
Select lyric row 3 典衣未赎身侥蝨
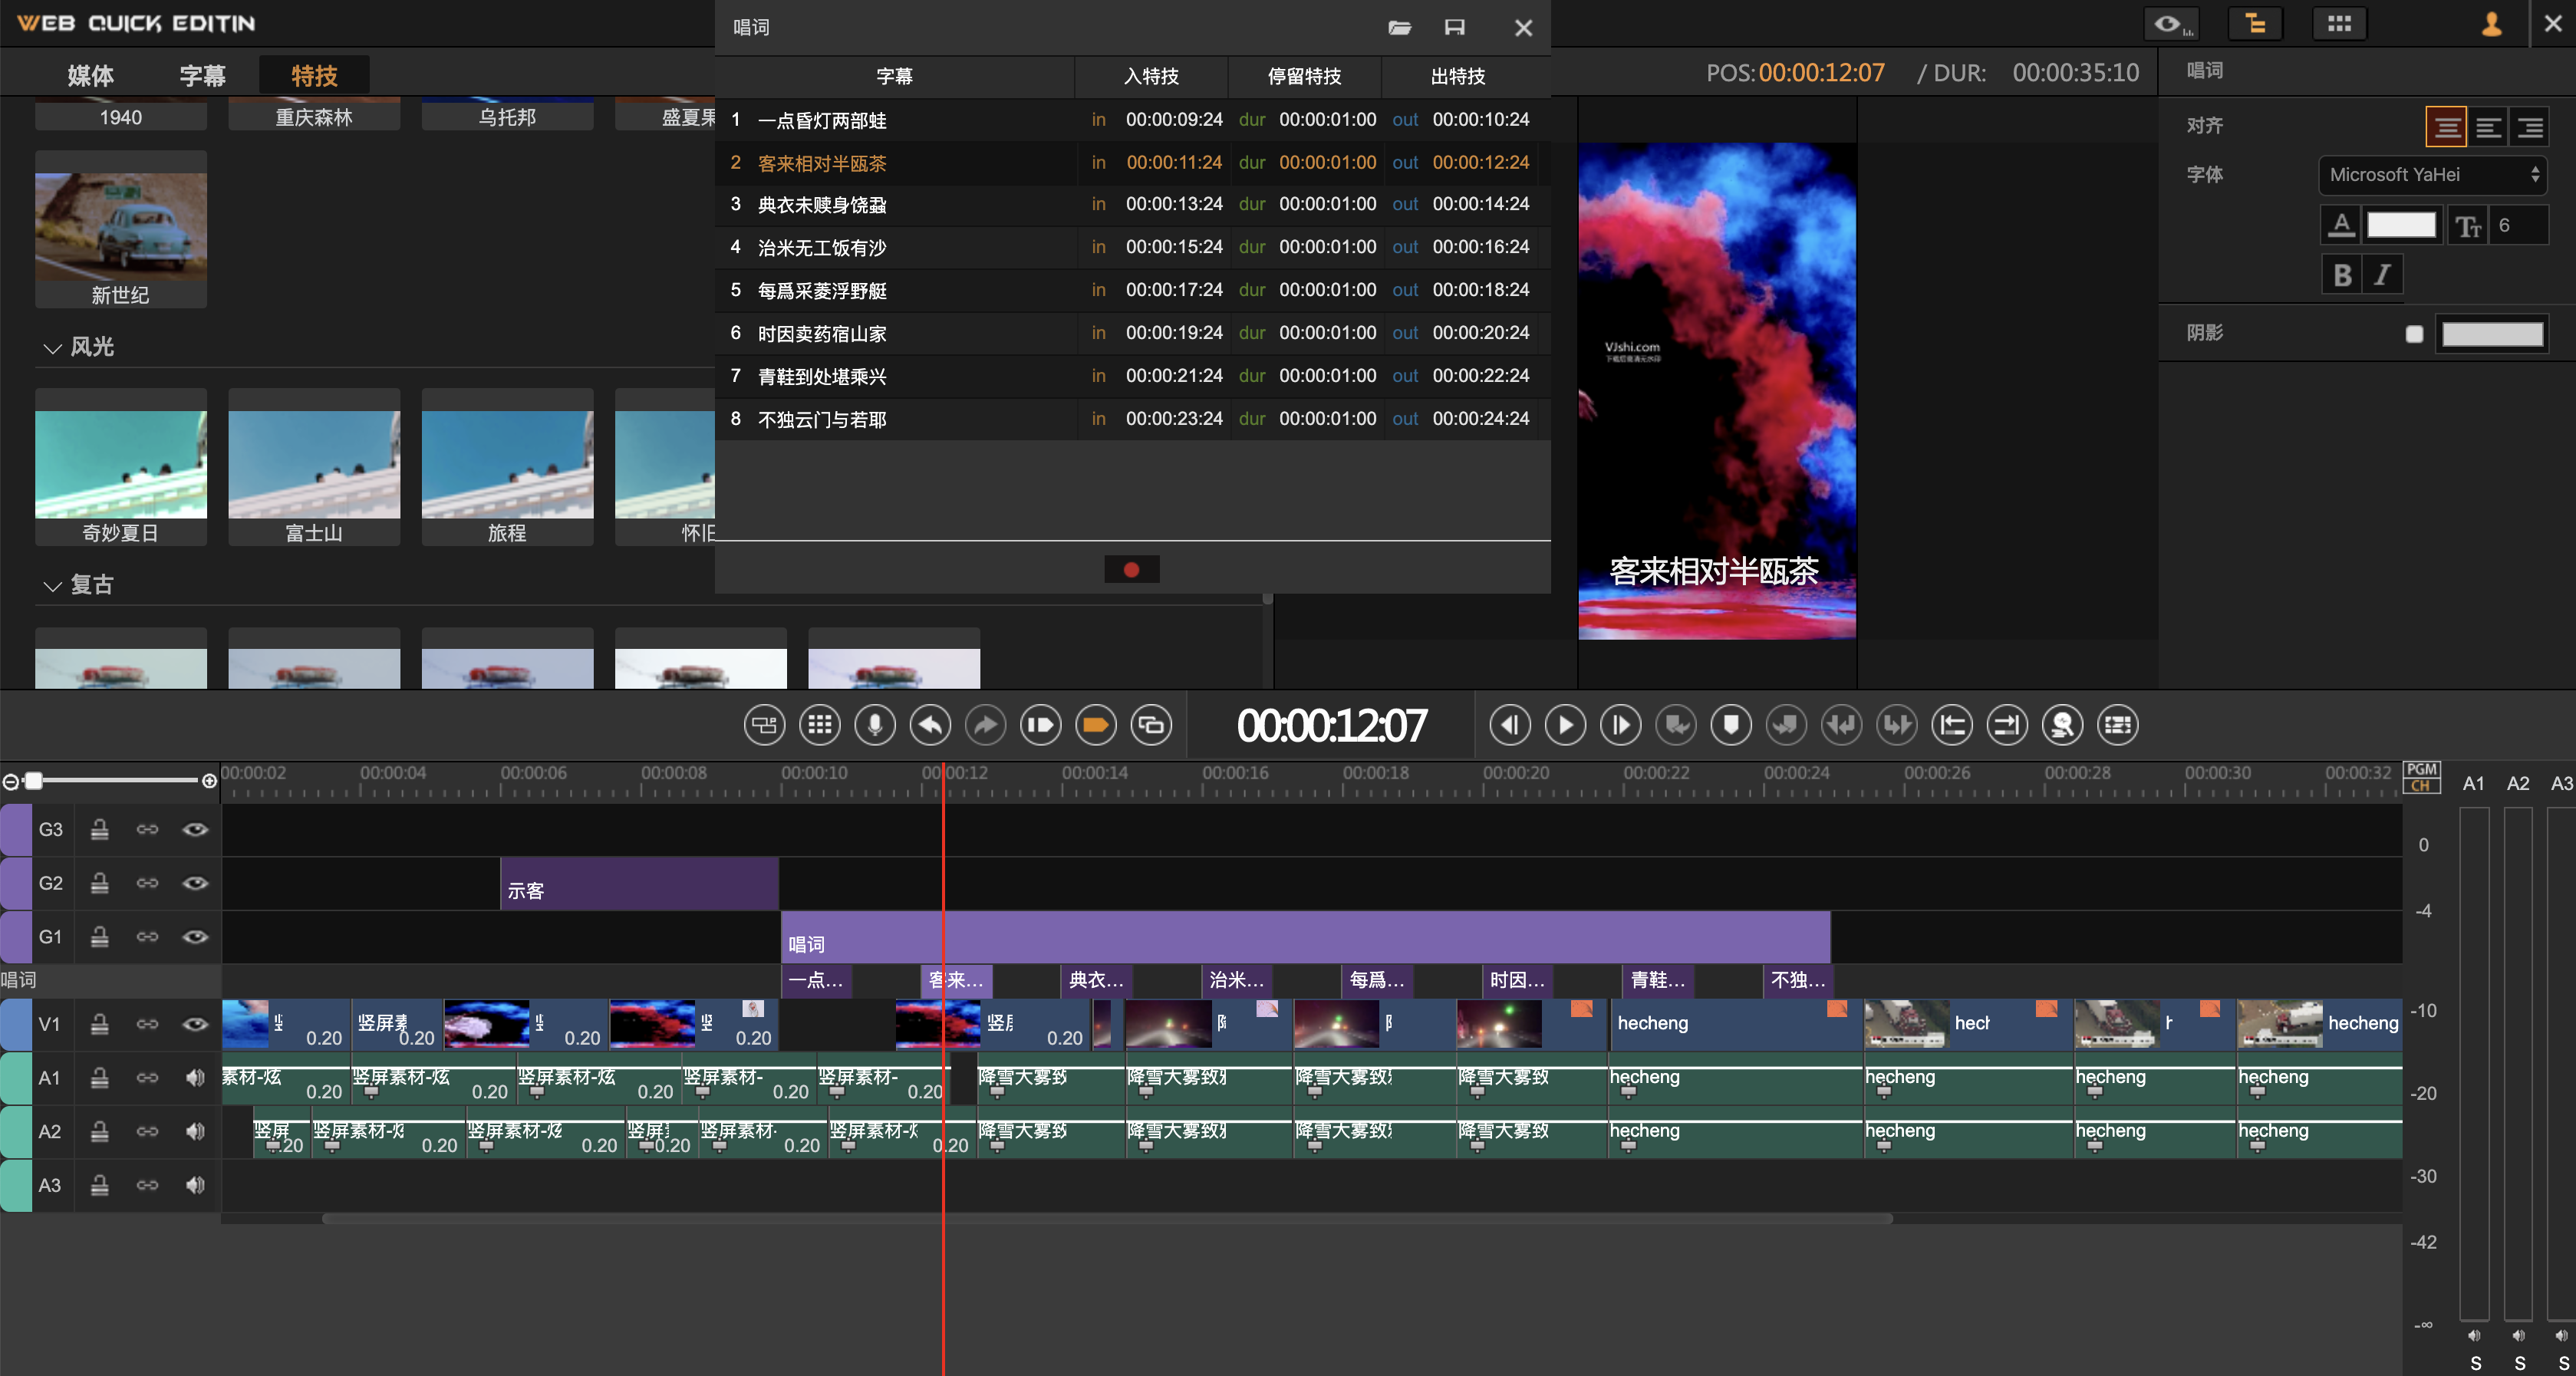pyautogui.click(x=1132, y=205)
